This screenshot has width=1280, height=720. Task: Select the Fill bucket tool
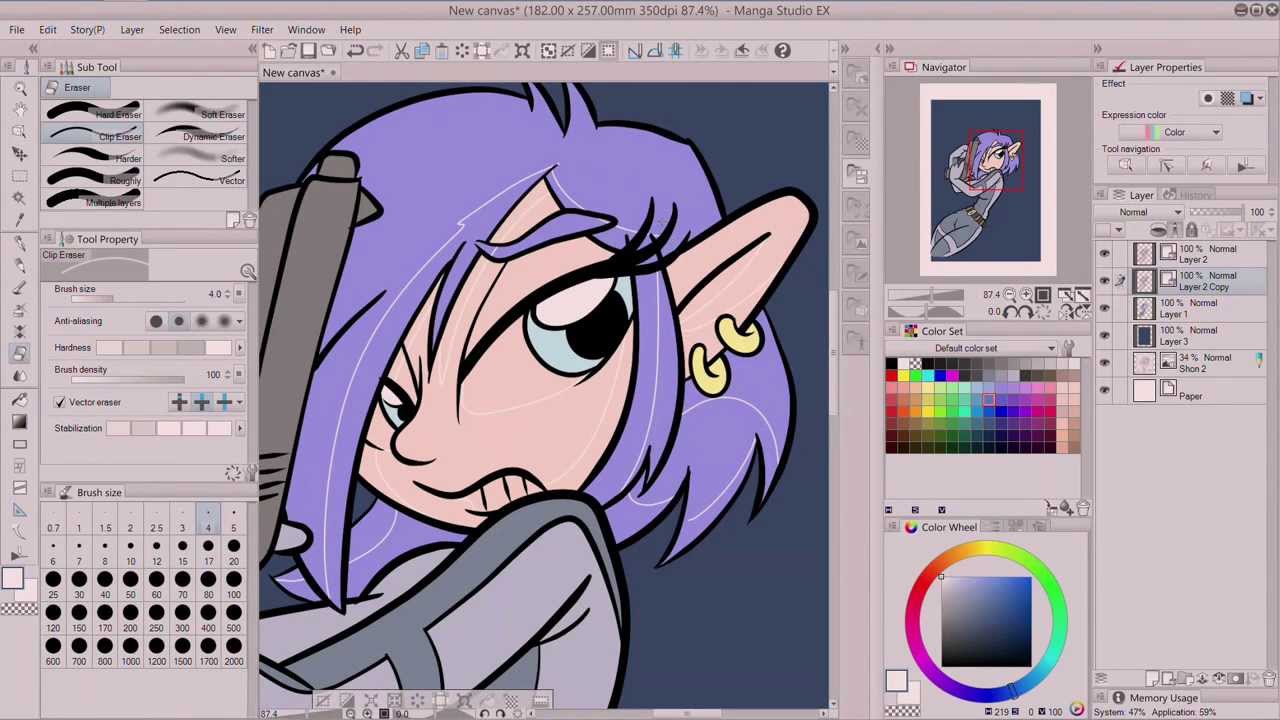[x=20, y=400]
